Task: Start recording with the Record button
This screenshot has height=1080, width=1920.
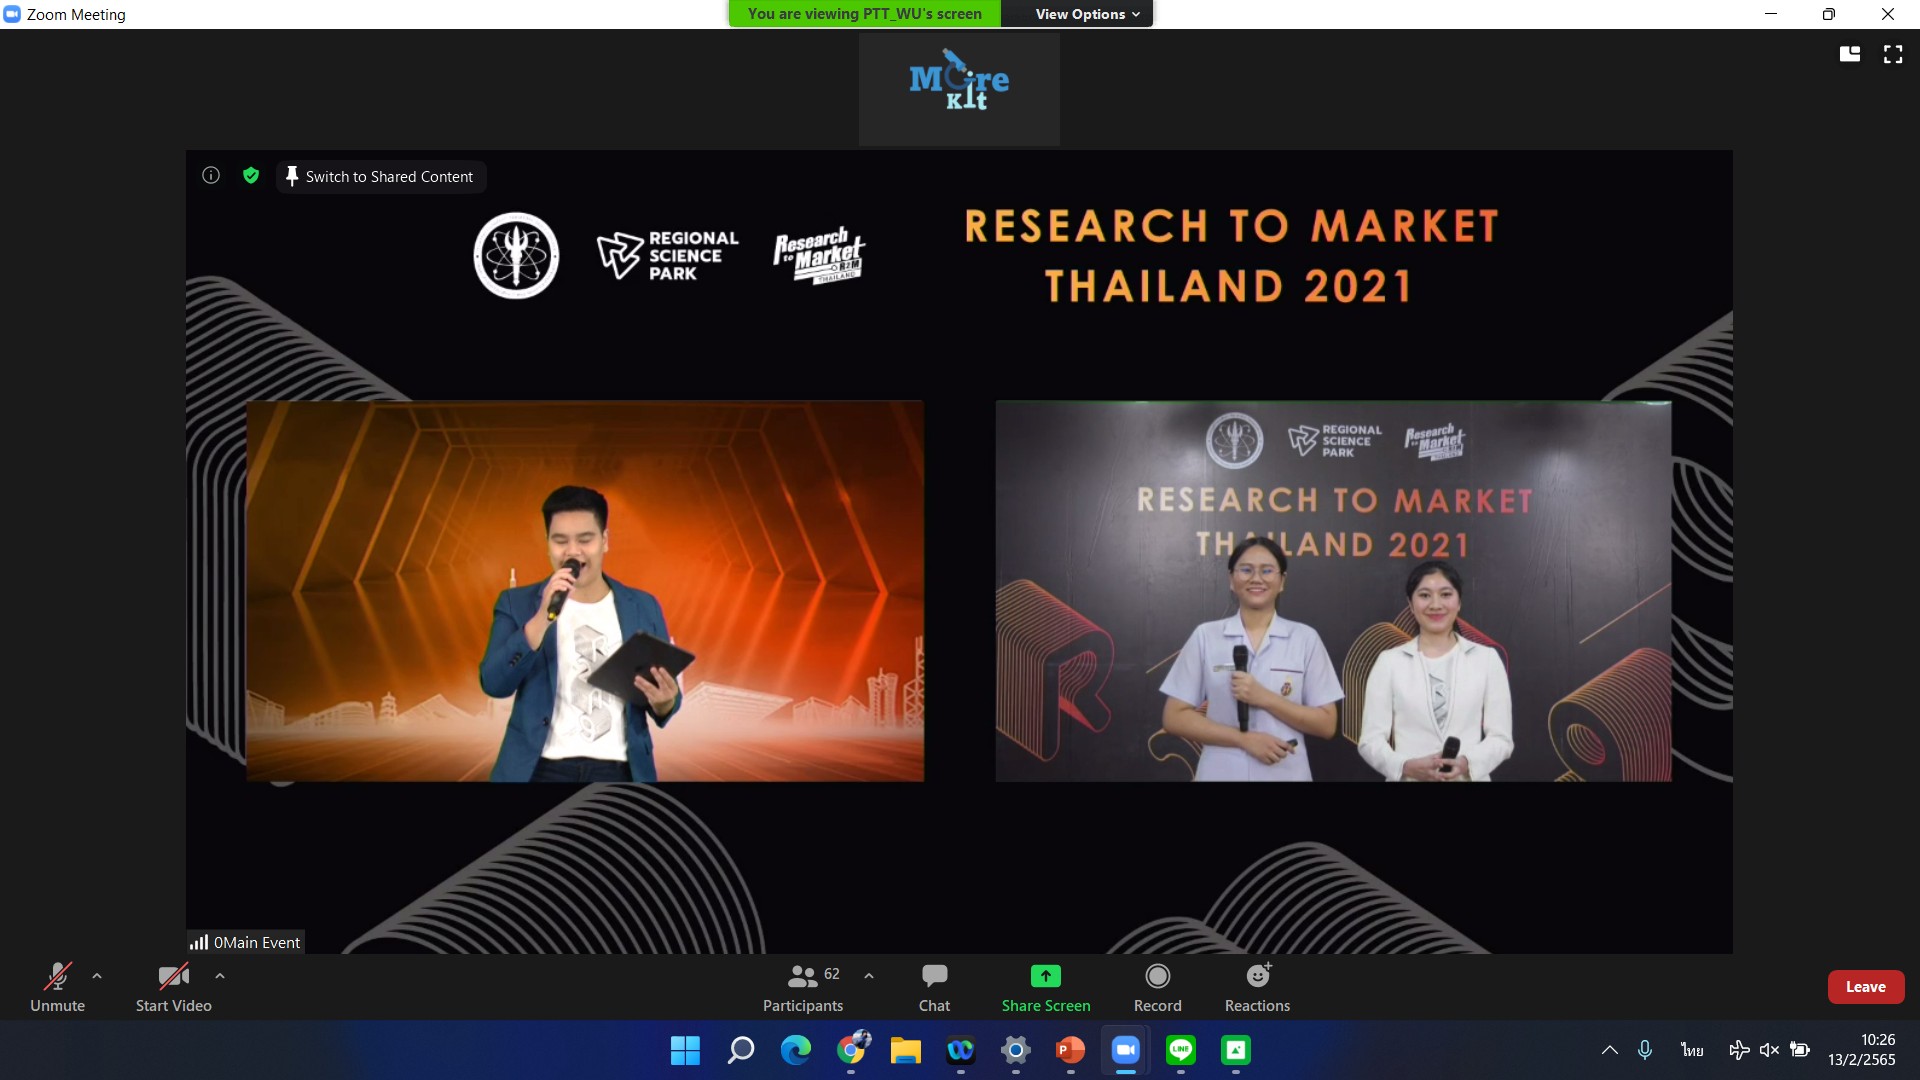Action: [x=1157, y=986]
